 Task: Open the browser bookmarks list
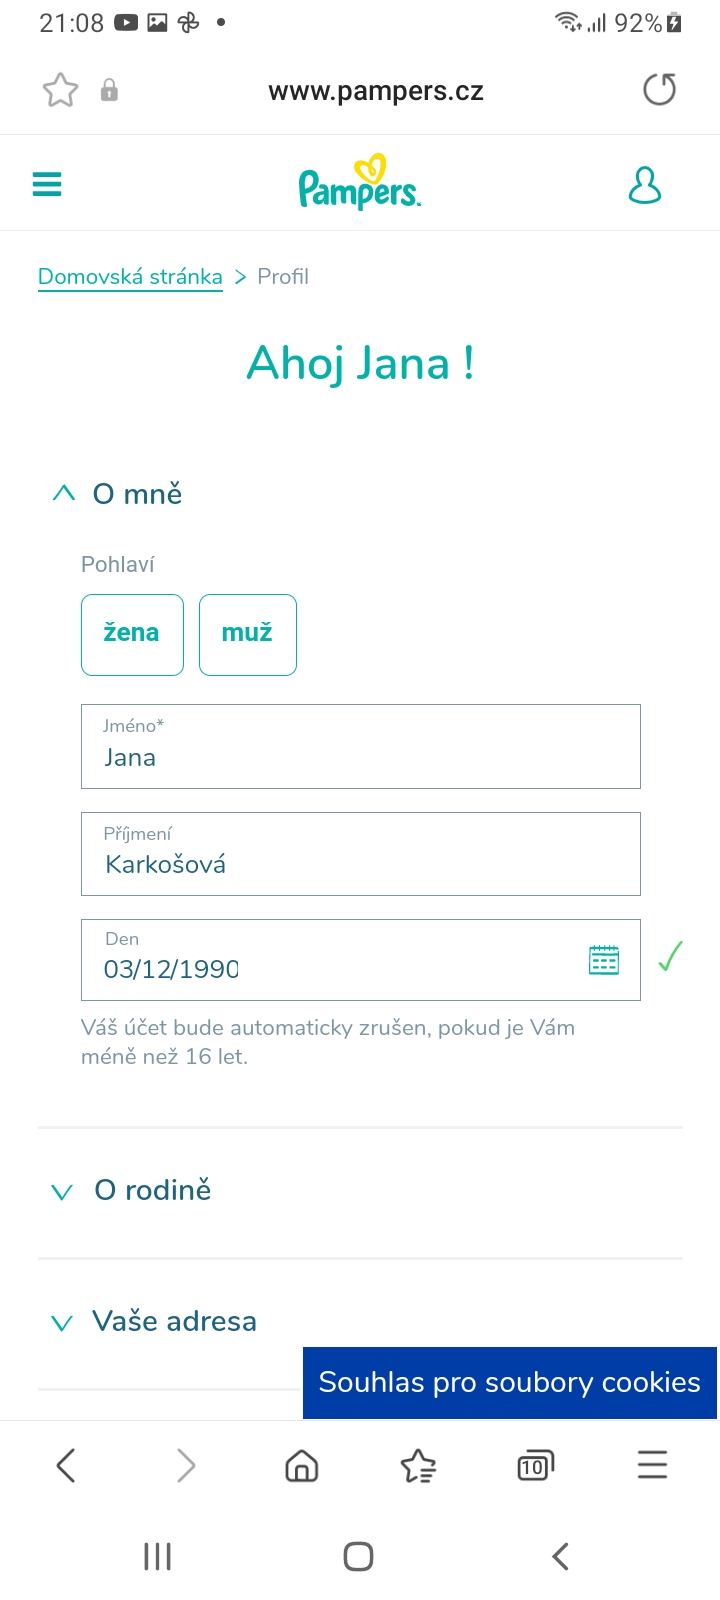(x=418, y=1466)
